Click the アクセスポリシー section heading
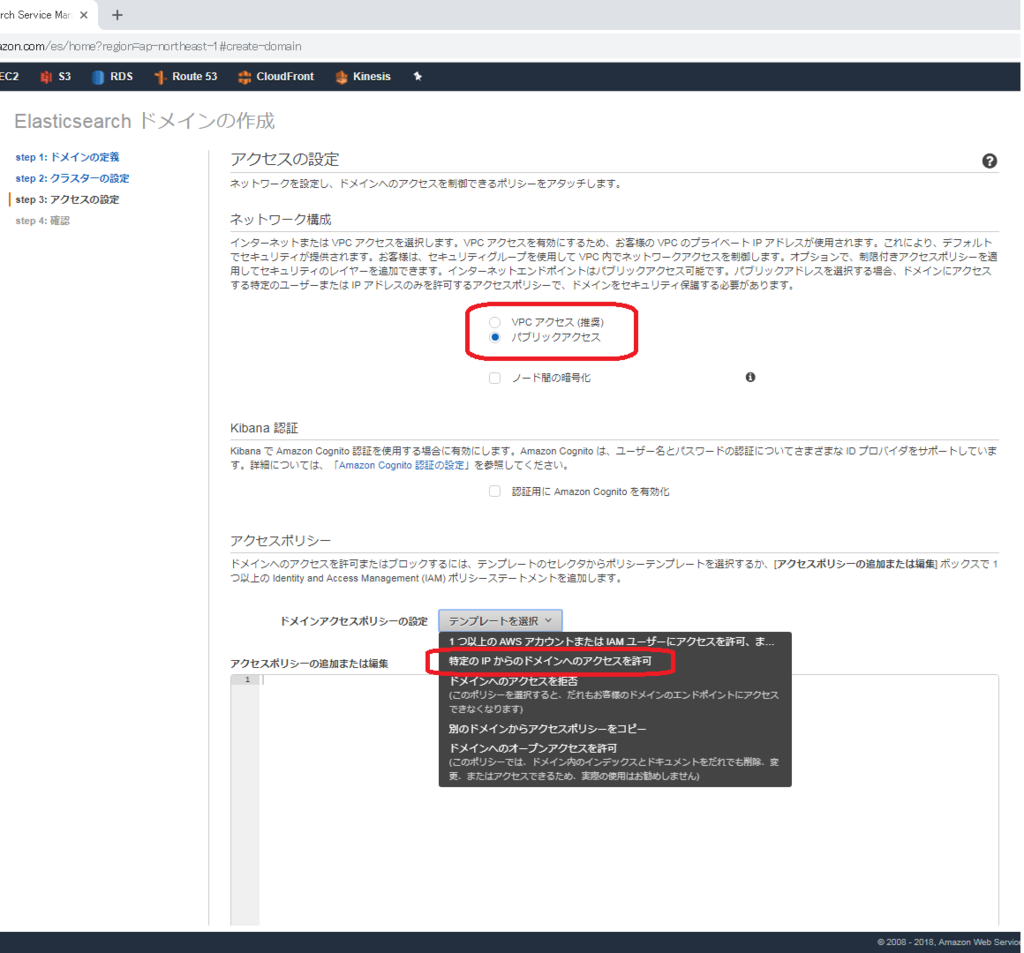 281,540
